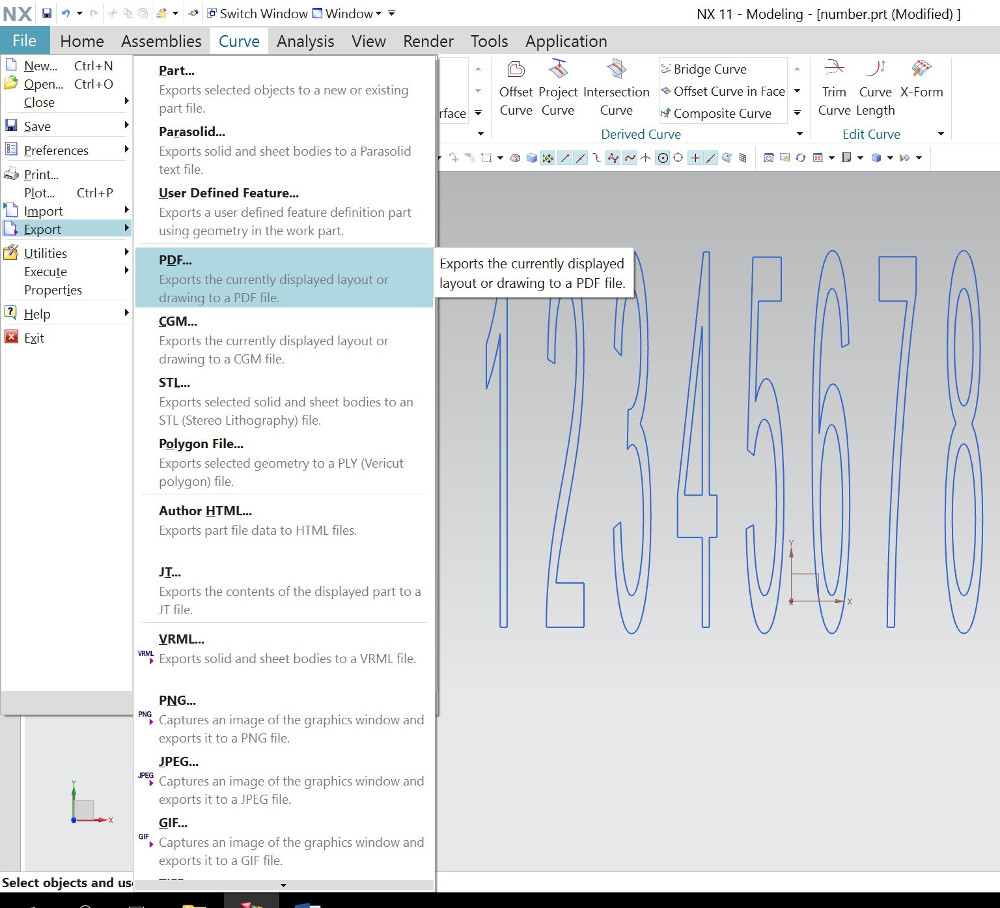This screenshot has height=908, width=1000.
Task: Open the rendering style cube dropdown arrow
Action: [890, 157]
